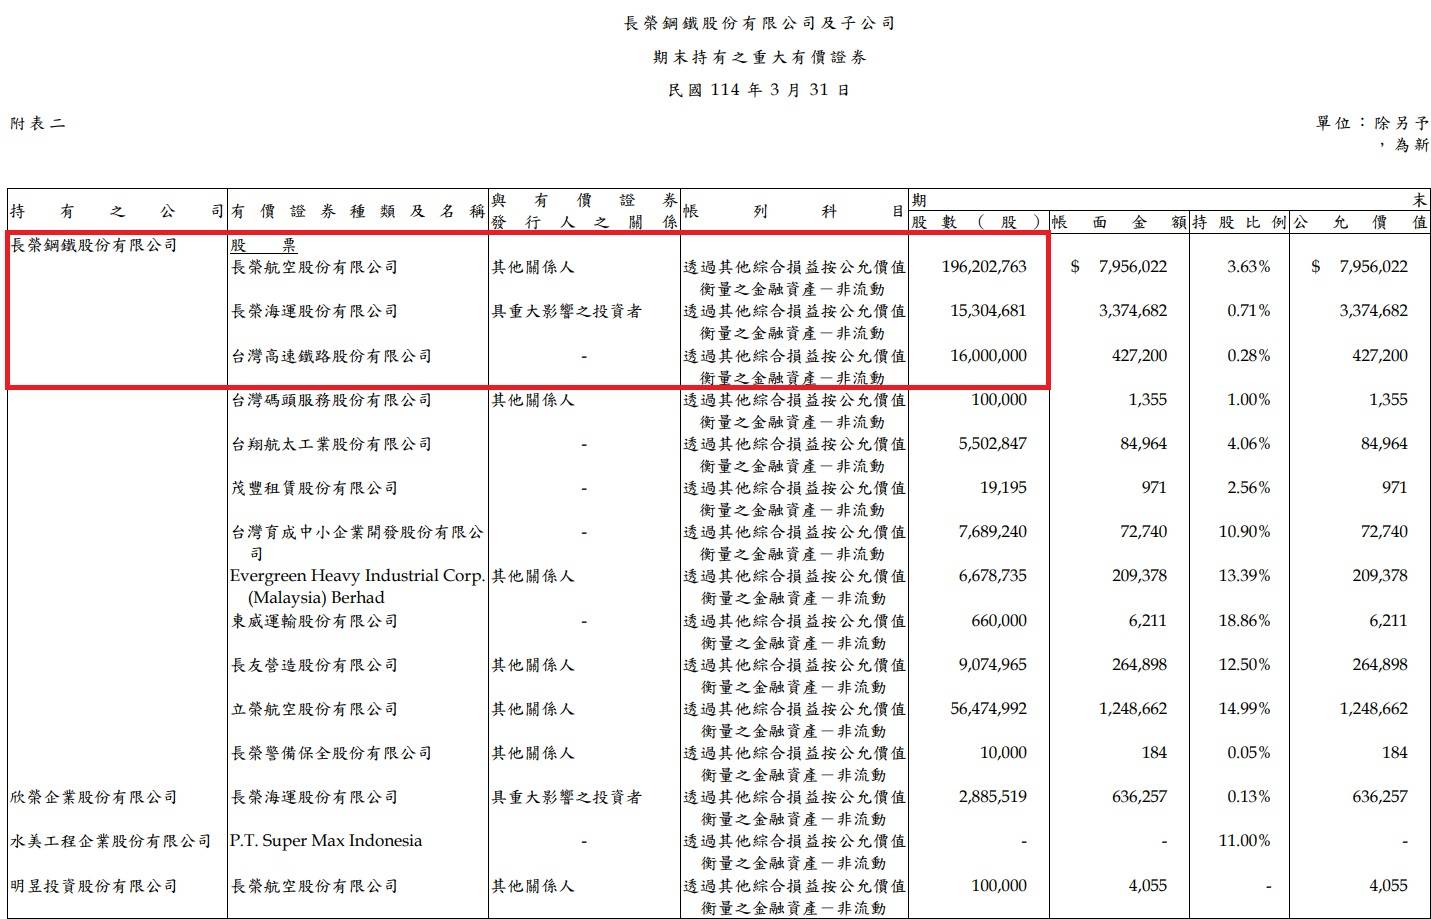
Task: Click the security name 長榮警備保全股份有限公司
Action: click(331, 753)
